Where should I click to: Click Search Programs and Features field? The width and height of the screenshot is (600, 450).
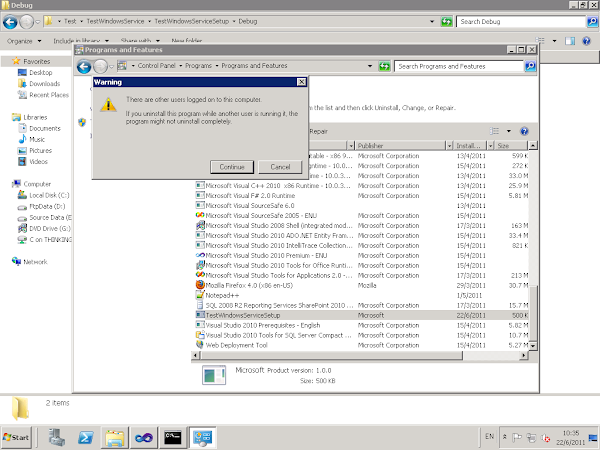pos(458,66)
